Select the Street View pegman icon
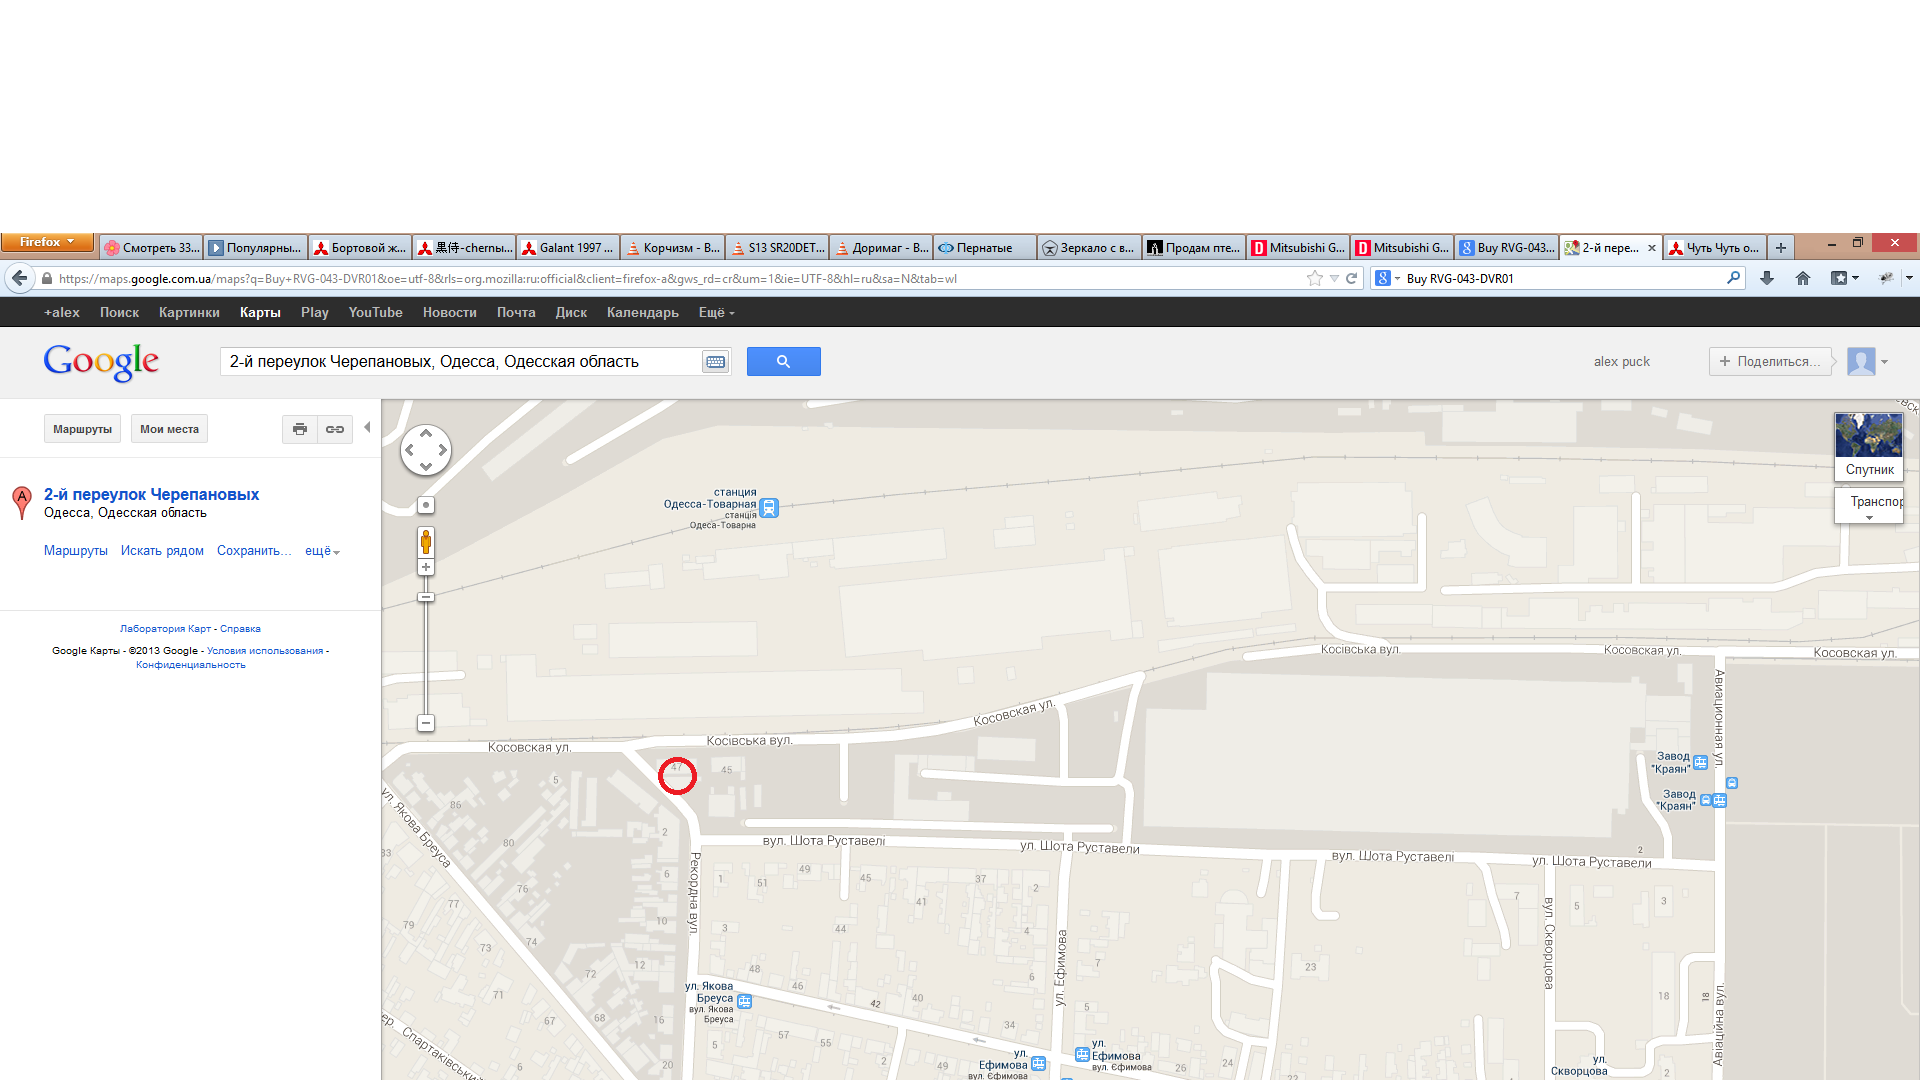 point(426,543)
